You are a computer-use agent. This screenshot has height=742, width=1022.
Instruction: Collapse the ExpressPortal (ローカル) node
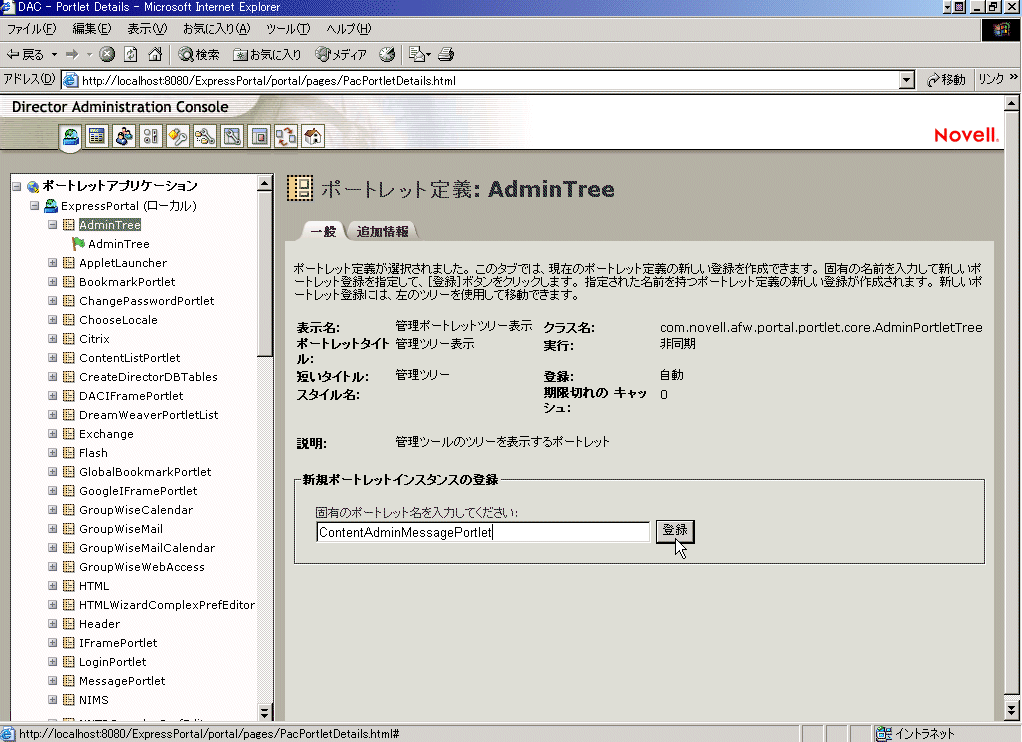pos(35,206)
